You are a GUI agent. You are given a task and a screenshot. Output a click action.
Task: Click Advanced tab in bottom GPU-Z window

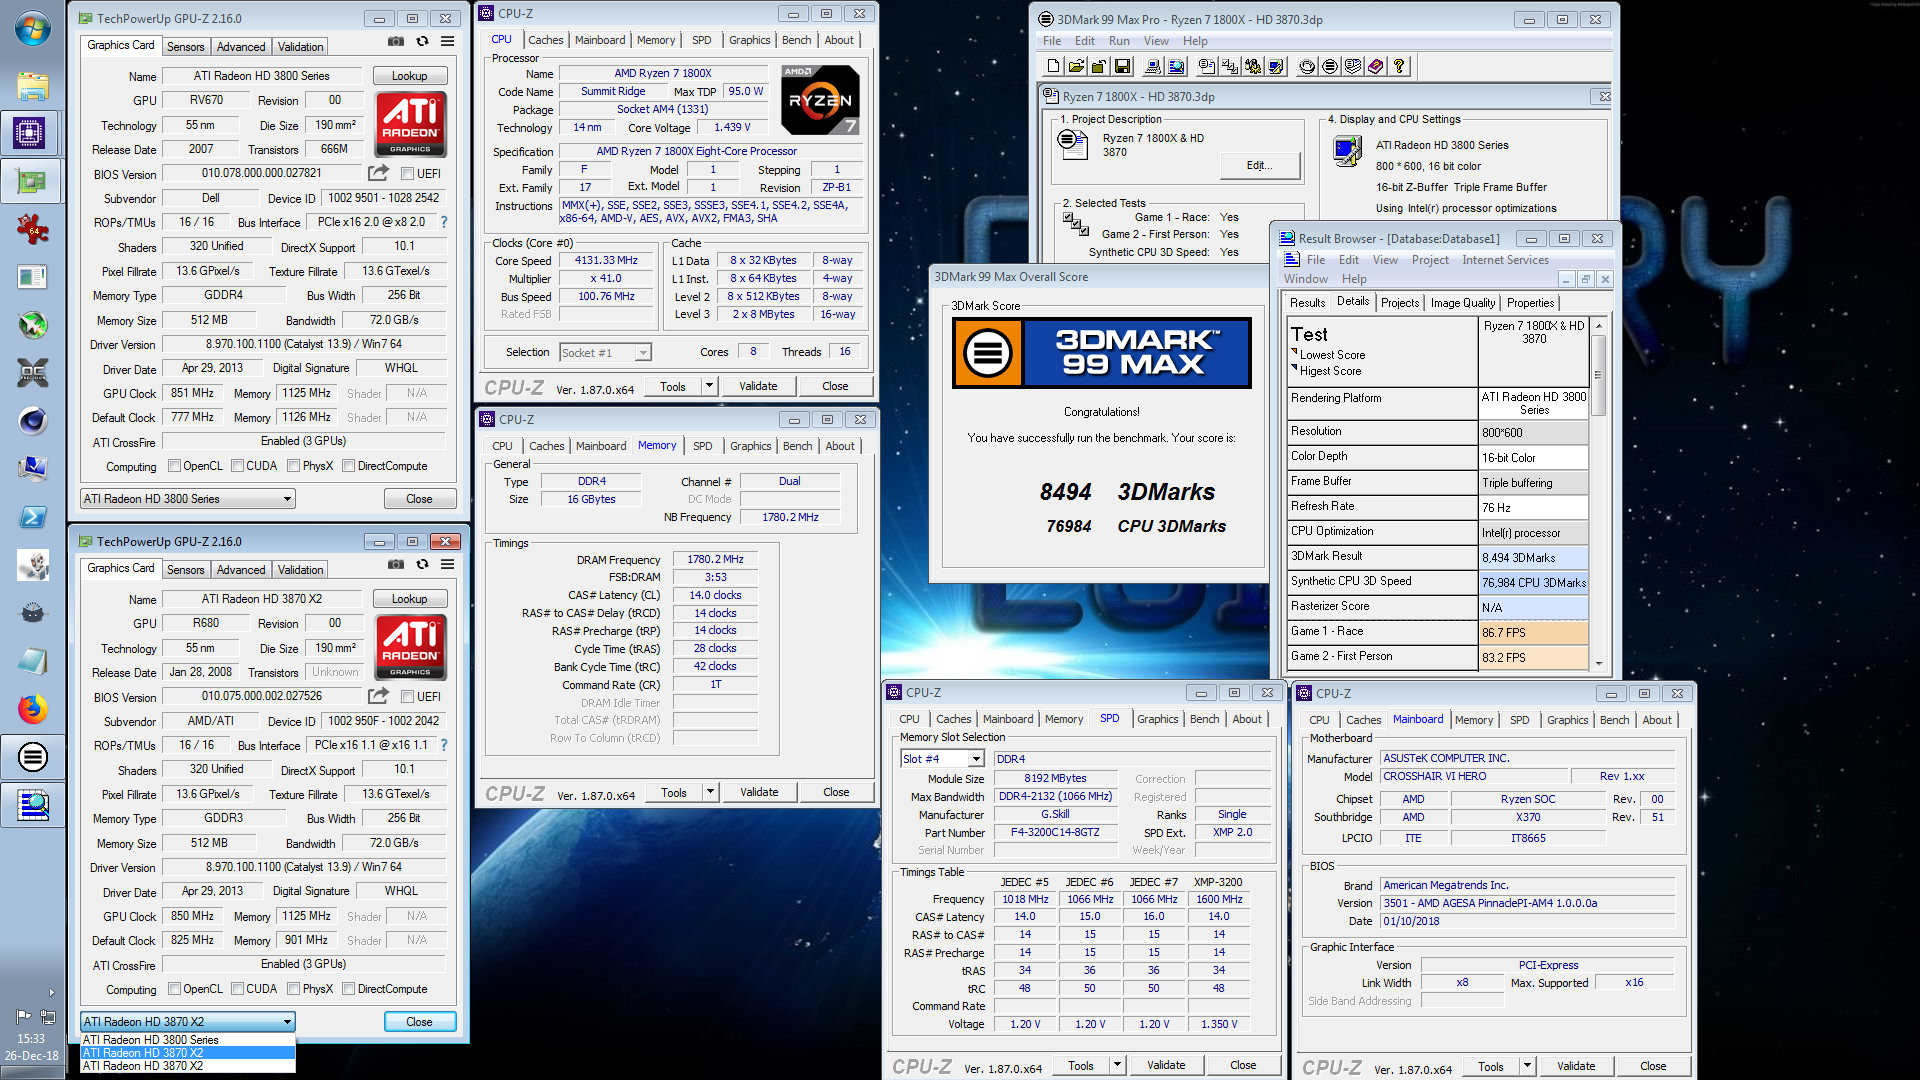tap(241, 570)
